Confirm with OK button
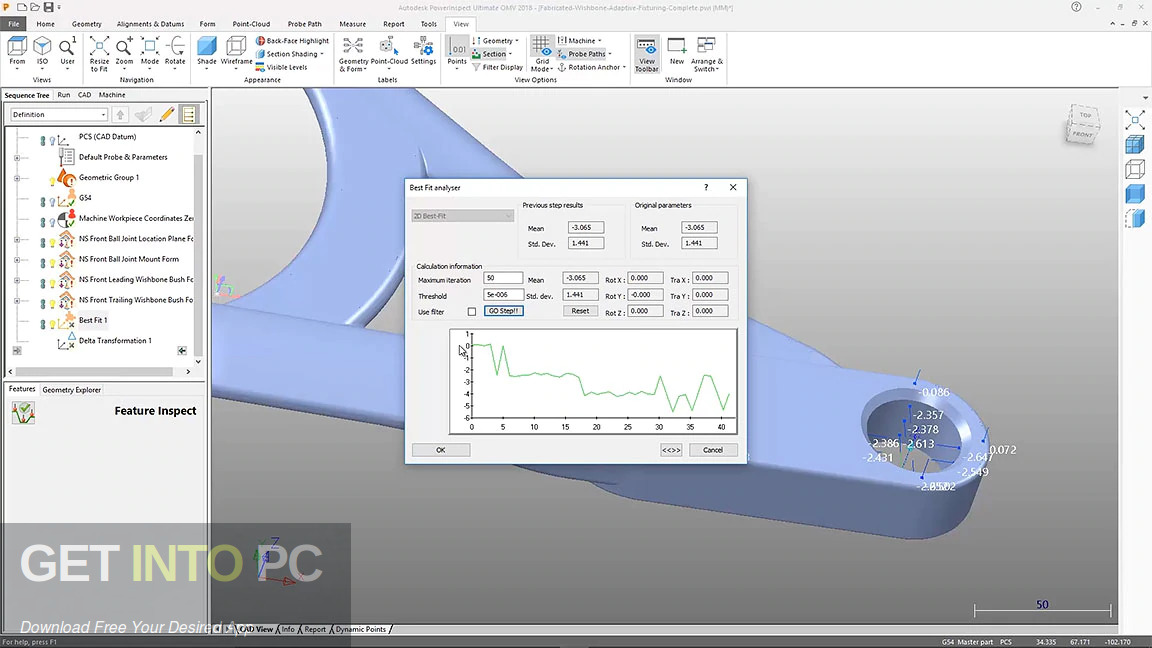 (x=441, y=450)
